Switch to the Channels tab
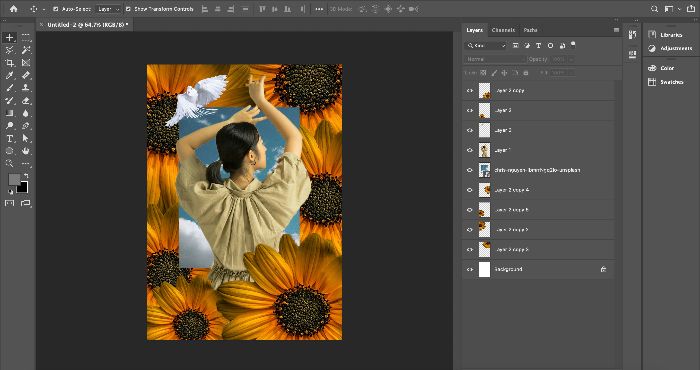The width and height of the screenshot is (700, 370). tap(504, 30)
